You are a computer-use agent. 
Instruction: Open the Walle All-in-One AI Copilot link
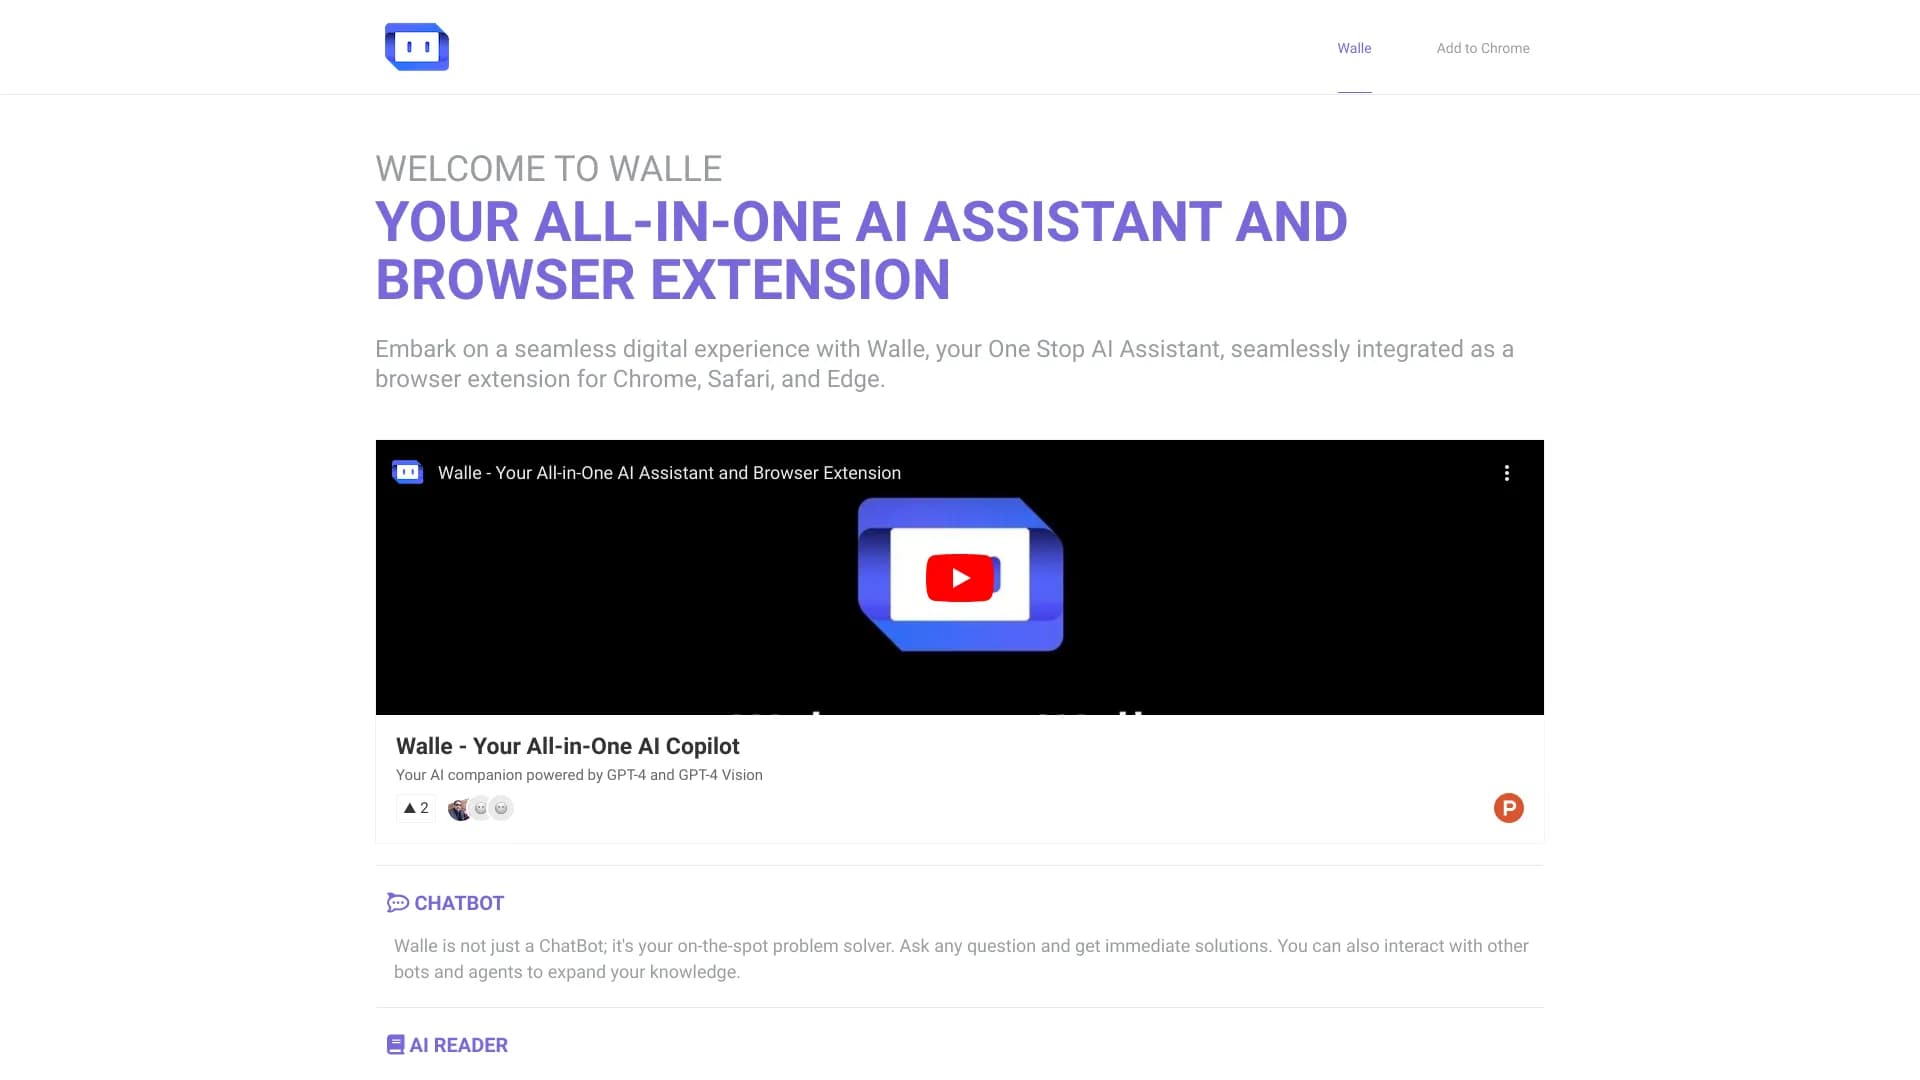click(x=567, y=745)
